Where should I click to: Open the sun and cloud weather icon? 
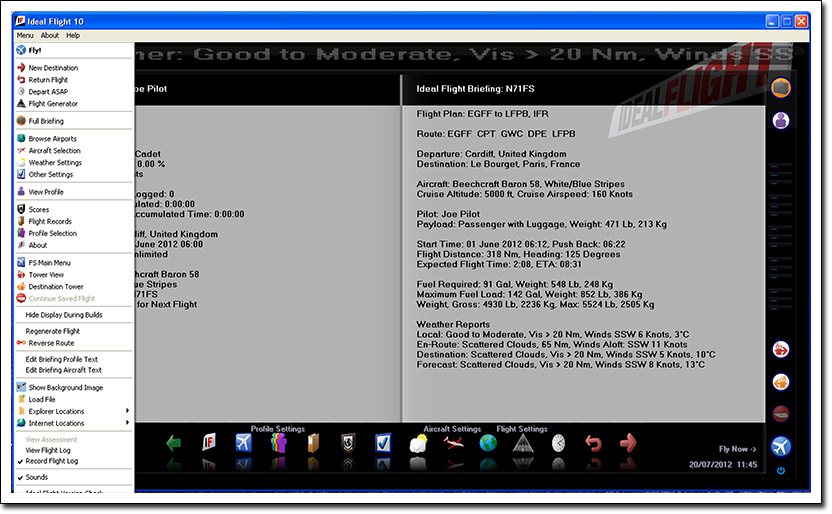(418, 443)
